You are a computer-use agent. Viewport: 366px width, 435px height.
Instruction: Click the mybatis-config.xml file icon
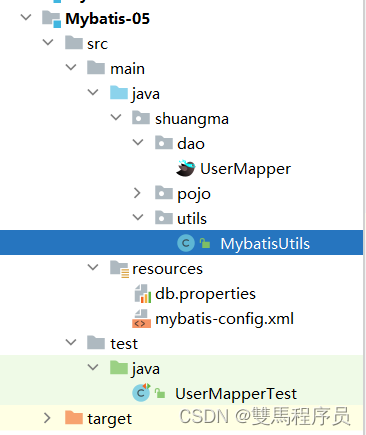(x=141, y=319)
